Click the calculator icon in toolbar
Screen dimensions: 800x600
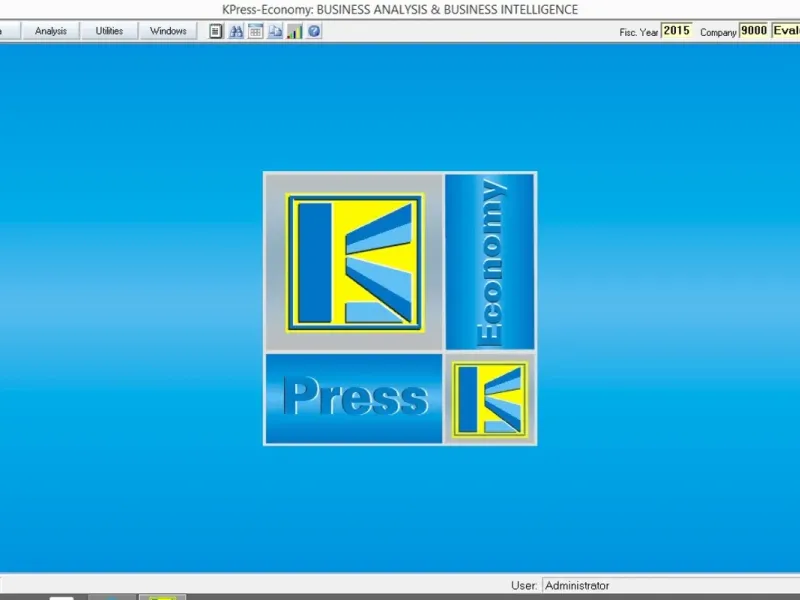point(216,32)
